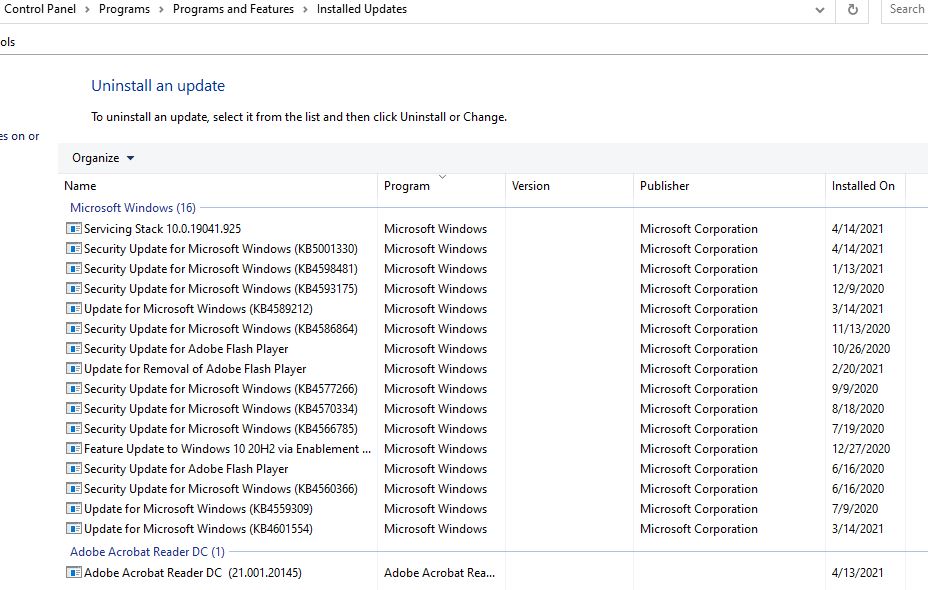Select Update for Microsoft Windows (KB4601554)
Screen dimensions: 928x590
(198, 528)
